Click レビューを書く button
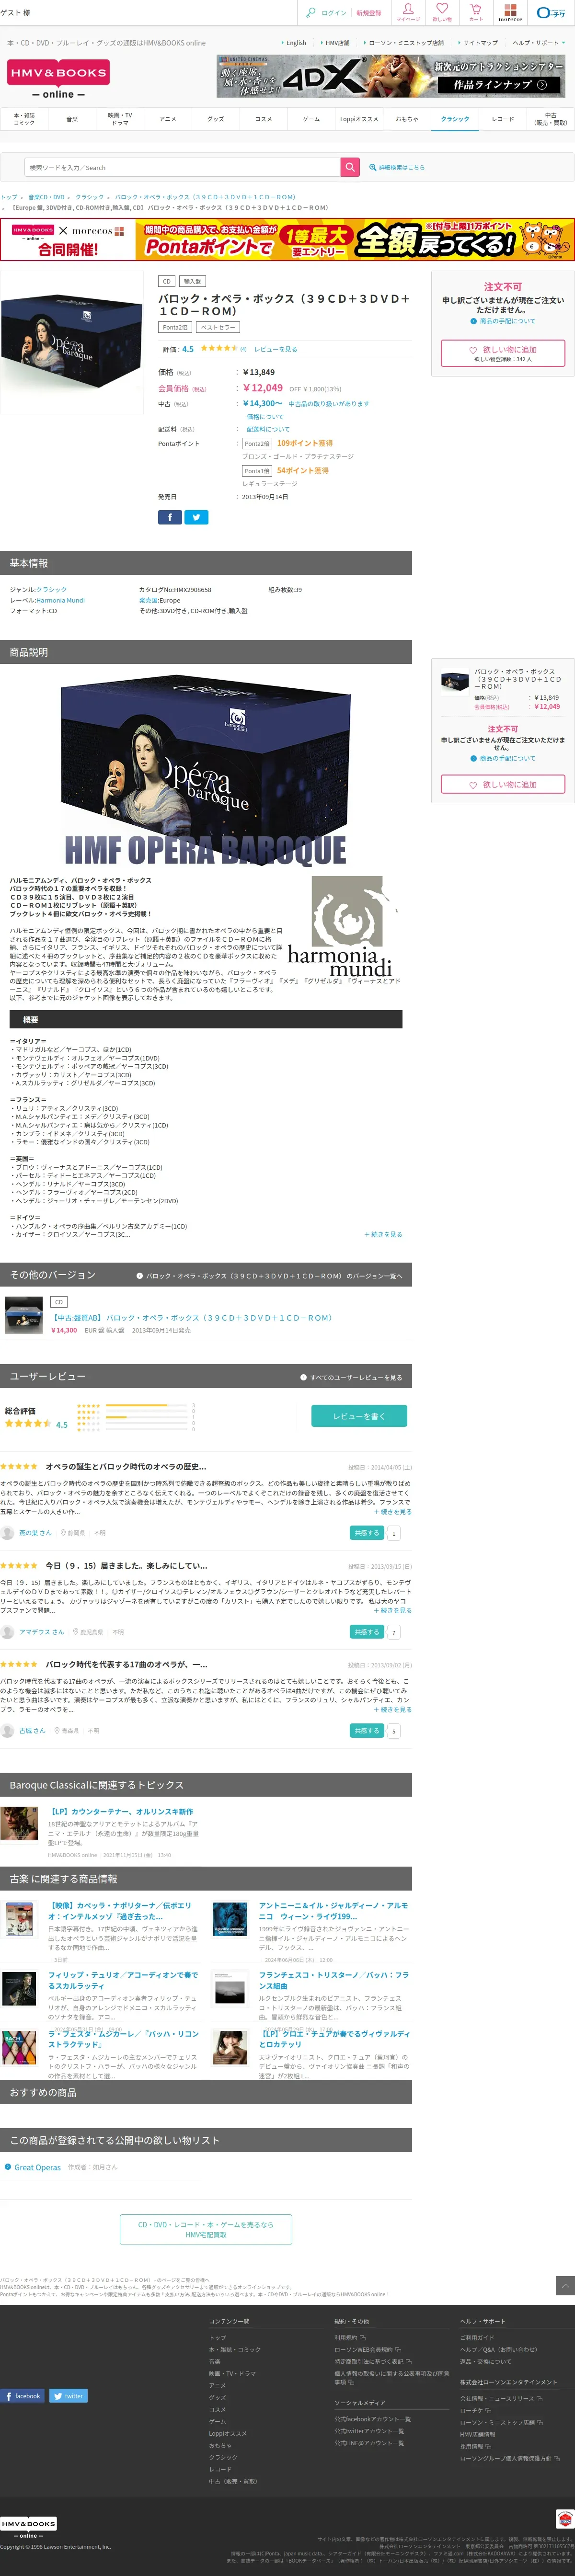Viewport: 575px width, 2576px height. [358, 1415]
